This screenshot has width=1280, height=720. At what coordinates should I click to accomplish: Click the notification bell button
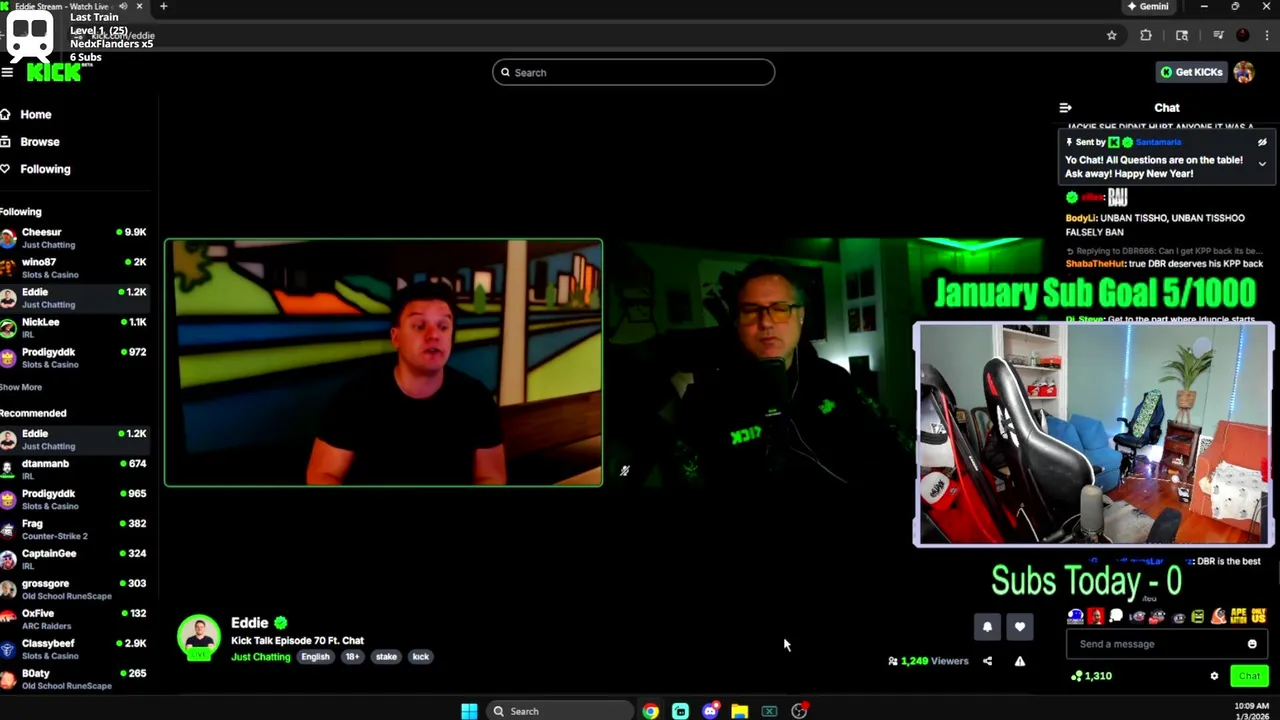(x=987, y=627)
